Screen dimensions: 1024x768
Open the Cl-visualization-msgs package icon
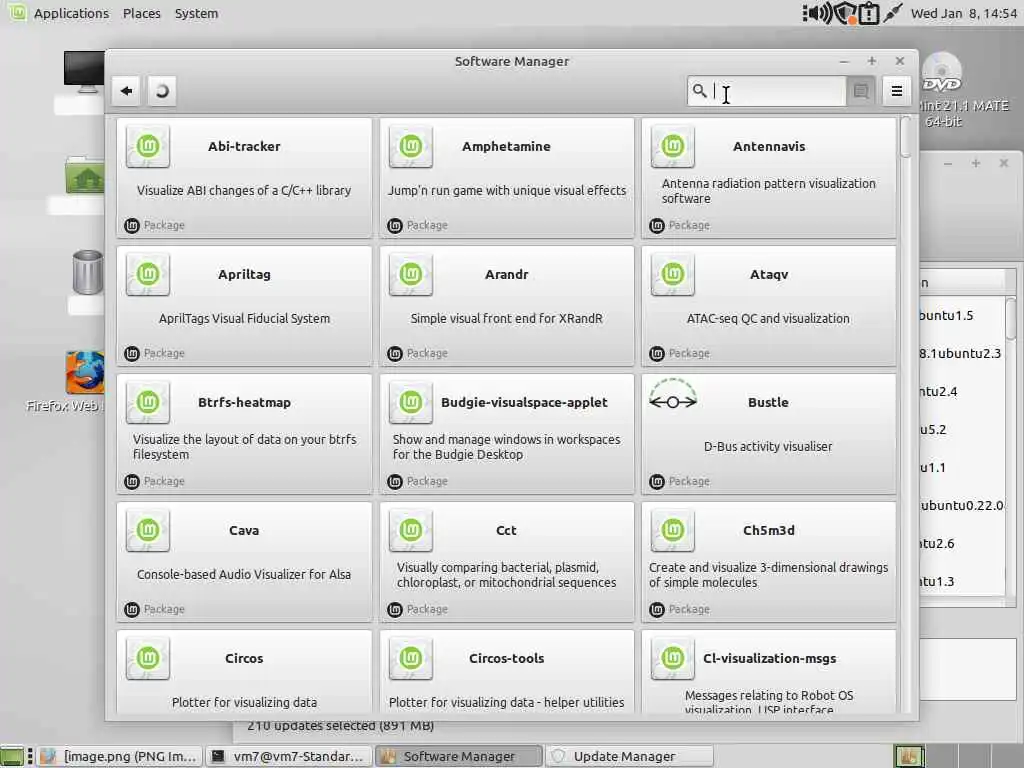click(x=673, y=658)
